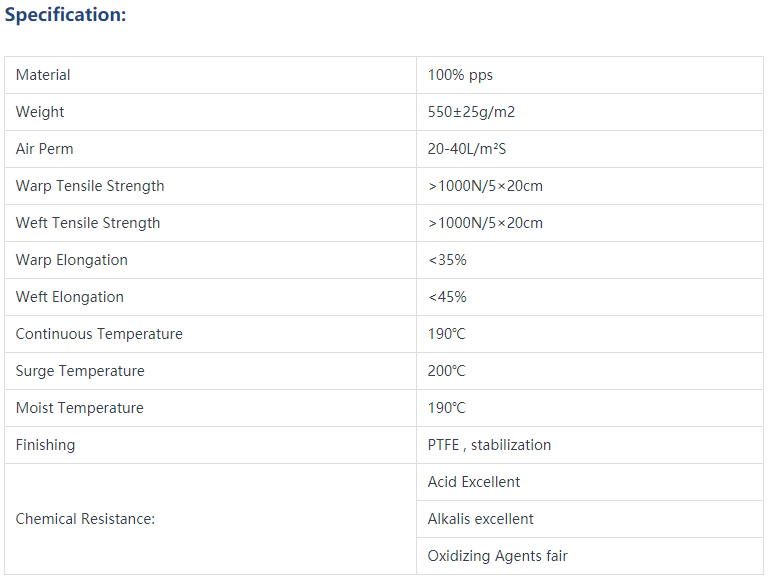Select the Warp Tensile Strength label
774x584 pixels.
pos(90,186)
